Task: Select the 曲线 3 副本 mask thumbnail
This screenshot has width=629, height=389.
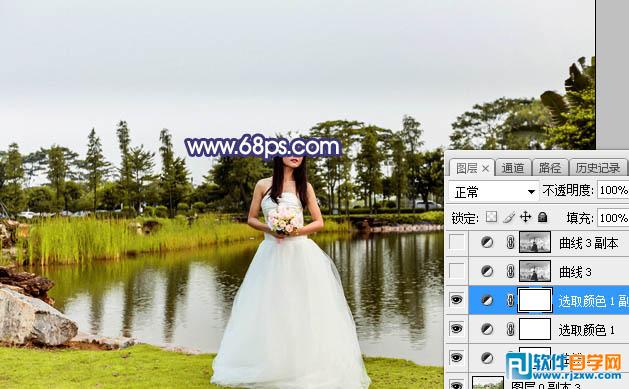Action: coord(535,242)
